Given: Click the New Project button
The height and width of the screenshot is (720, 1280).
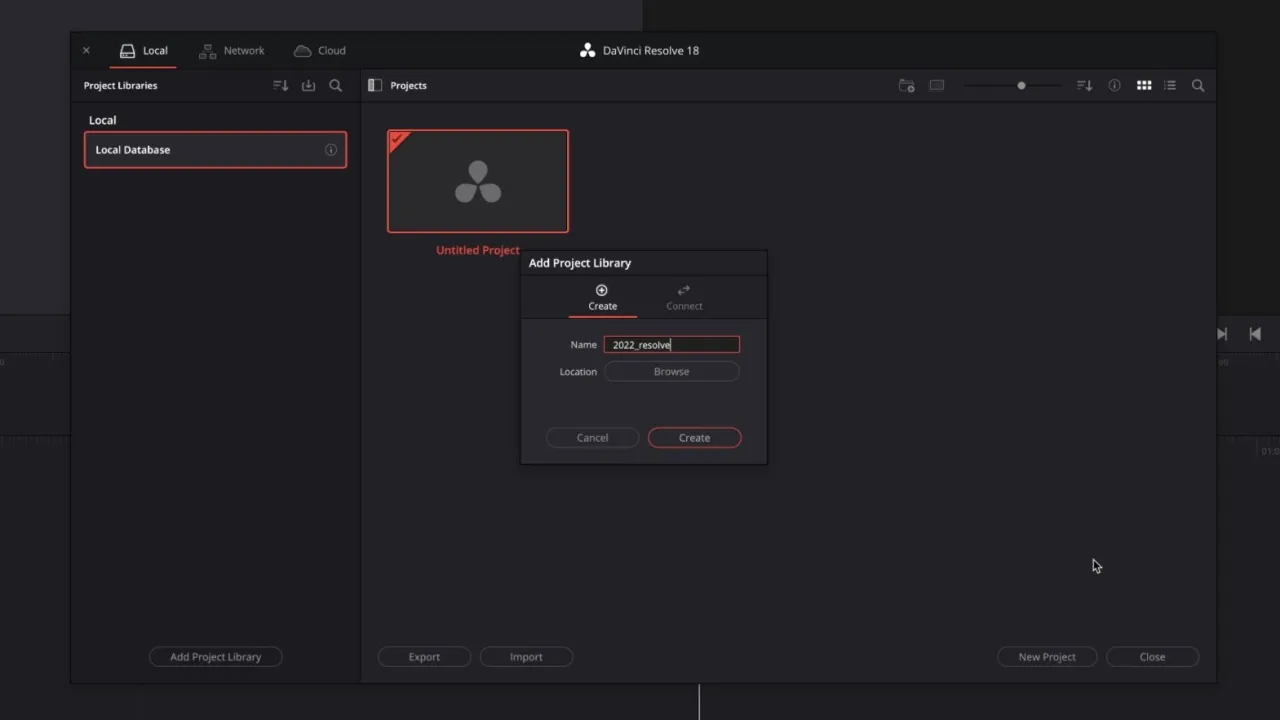Looking at the screenshot, I should (x=1047, y=657).
